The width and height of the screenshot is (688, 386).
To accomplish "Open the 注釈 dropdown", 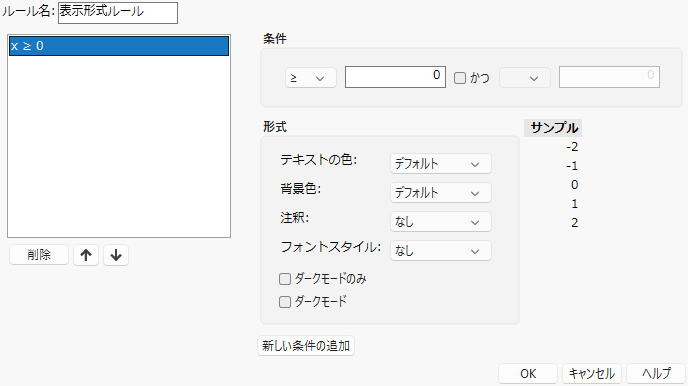I will 441,222.
